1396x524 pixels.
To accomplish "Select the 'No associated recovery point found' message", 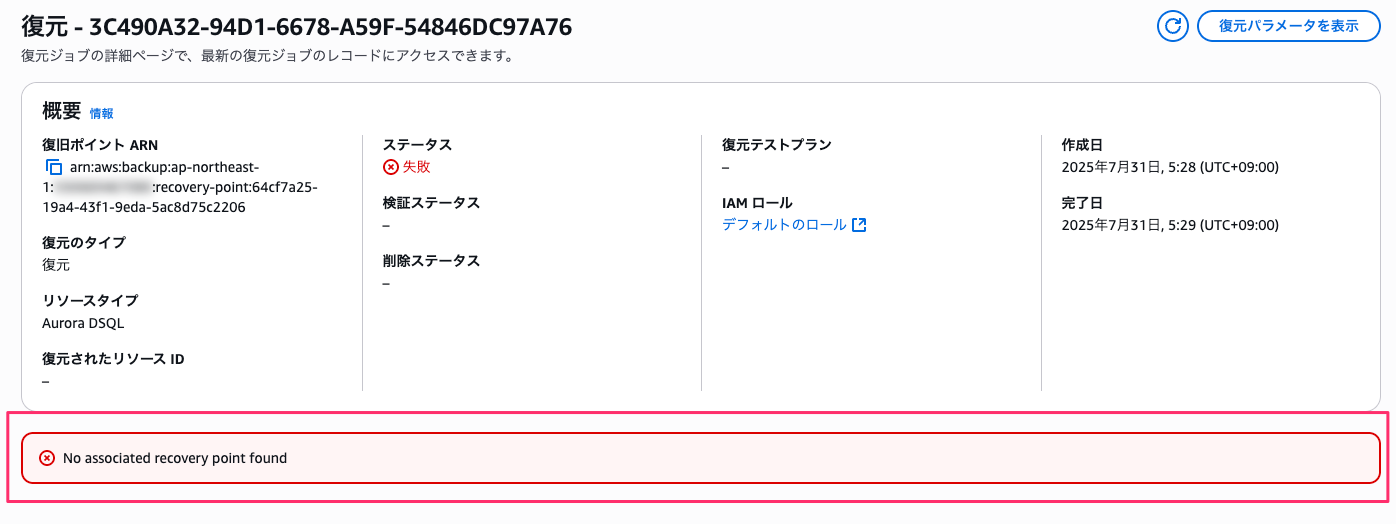I will (x=175, y=458).
